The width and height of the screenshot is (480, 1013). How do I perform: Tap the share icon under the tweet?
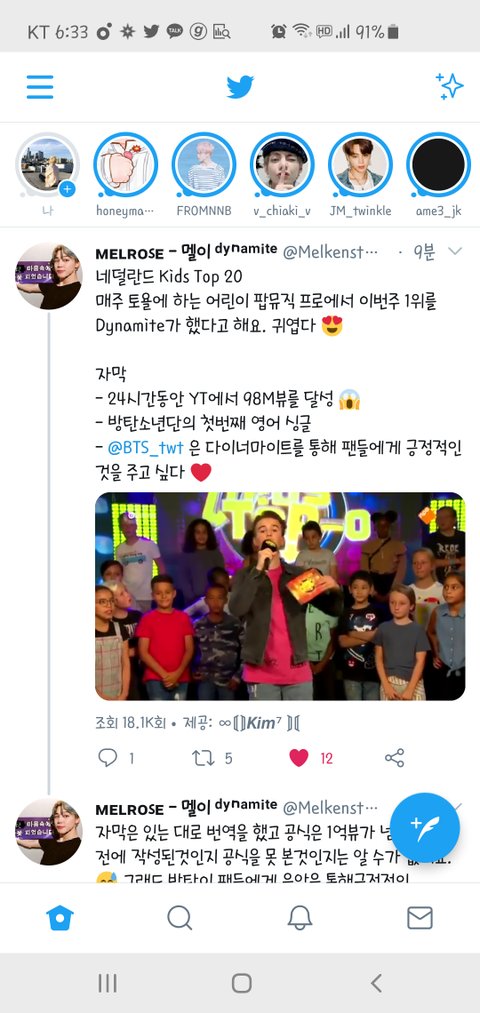click(395, 757)
